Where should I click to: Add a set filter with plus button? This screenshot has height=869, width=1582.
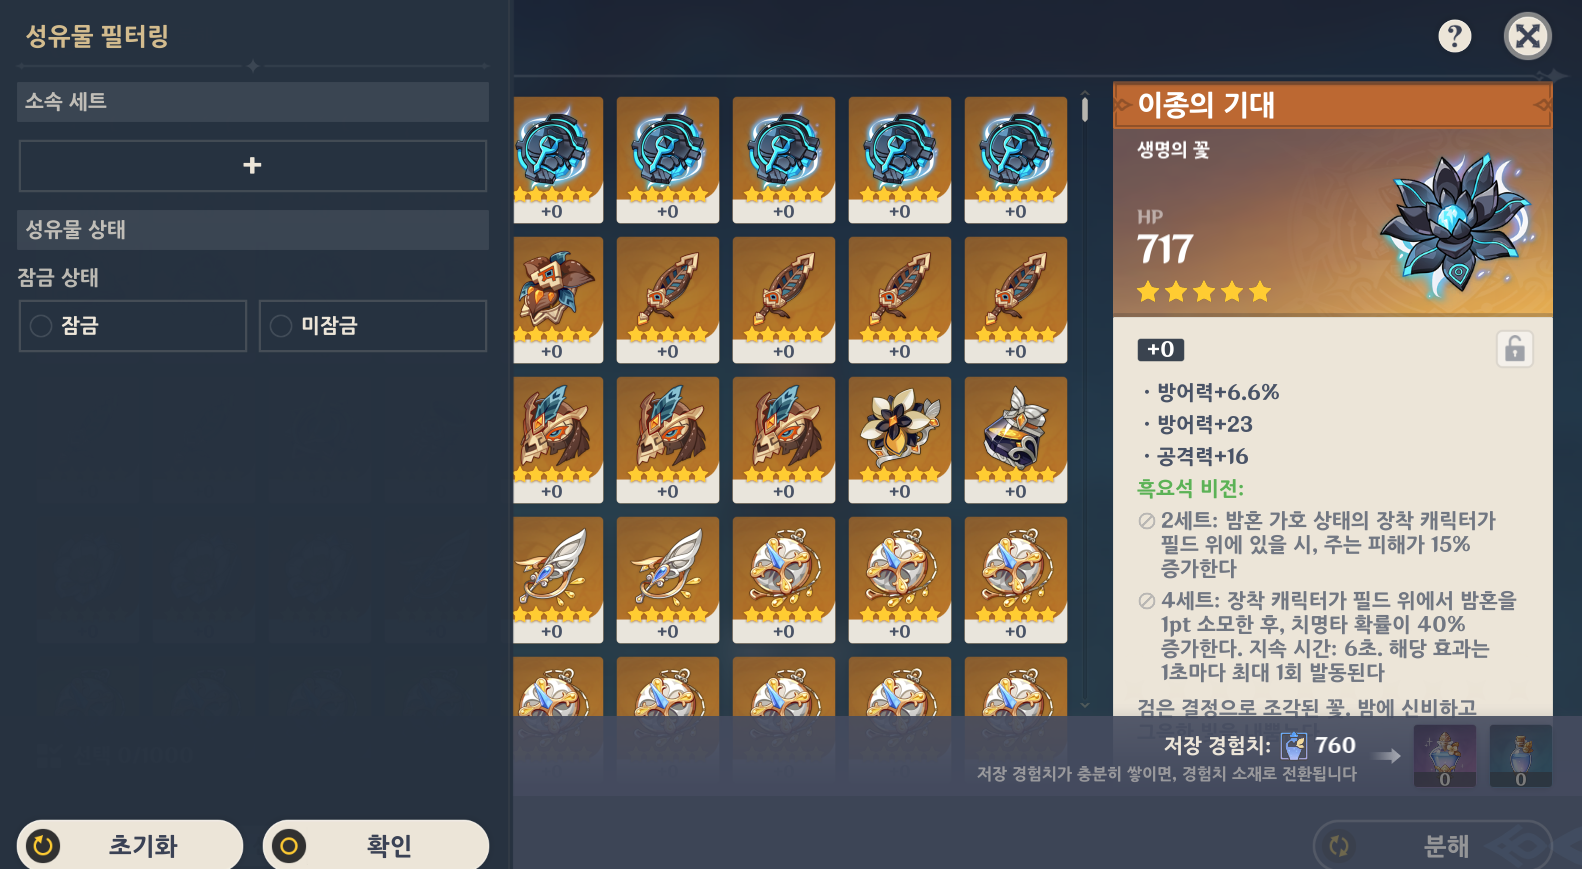click(253, 166)
